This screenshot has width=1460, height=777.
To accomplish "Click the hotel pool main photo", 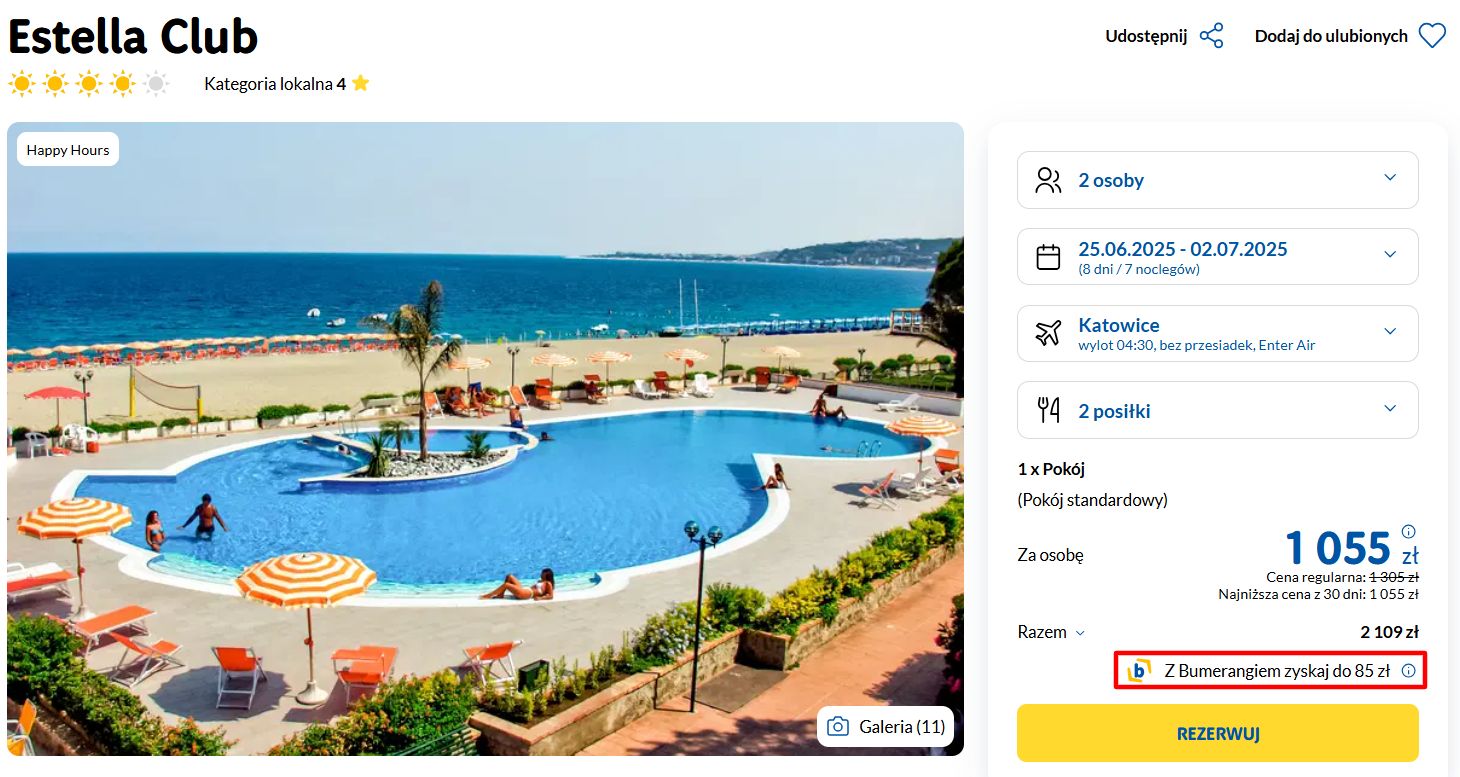I will point(485,438).
